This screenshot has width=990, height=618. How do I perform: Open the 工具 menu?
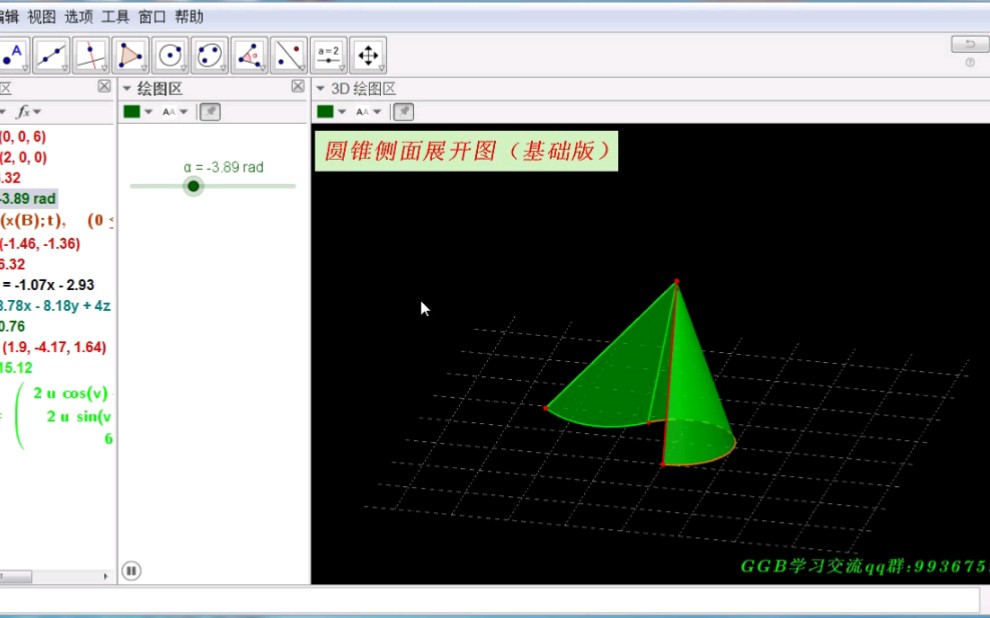[x=113, y=16]
